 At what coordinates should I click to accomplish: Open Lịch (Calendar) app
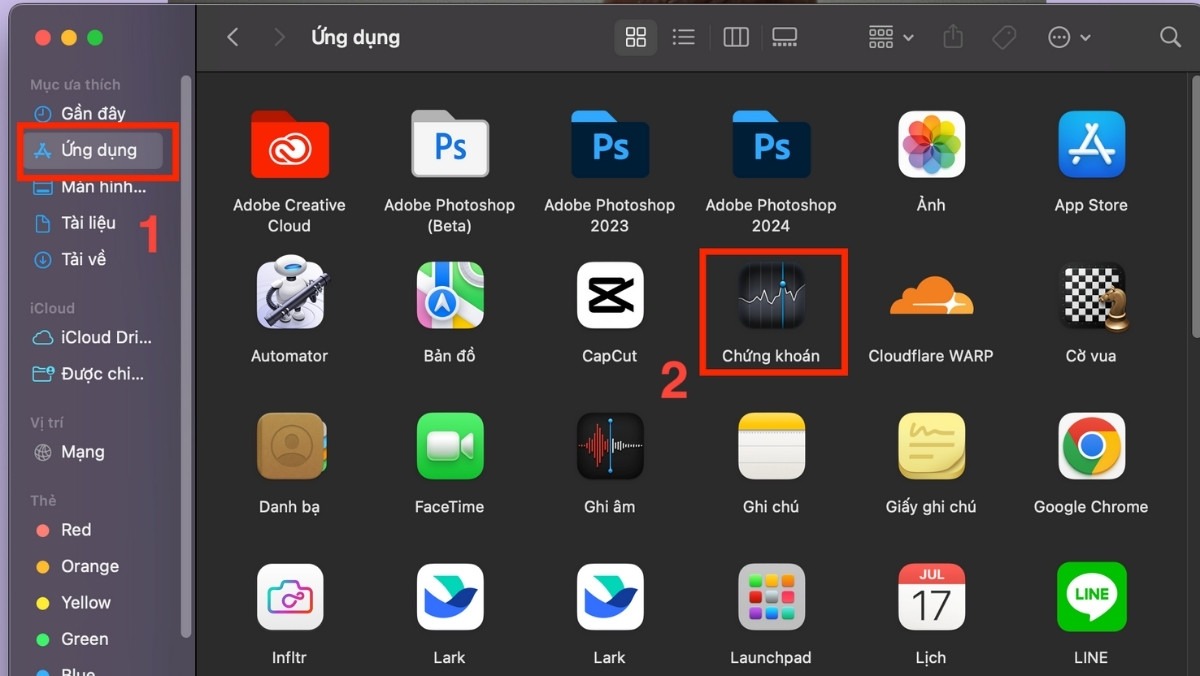[x=931, y=597]
